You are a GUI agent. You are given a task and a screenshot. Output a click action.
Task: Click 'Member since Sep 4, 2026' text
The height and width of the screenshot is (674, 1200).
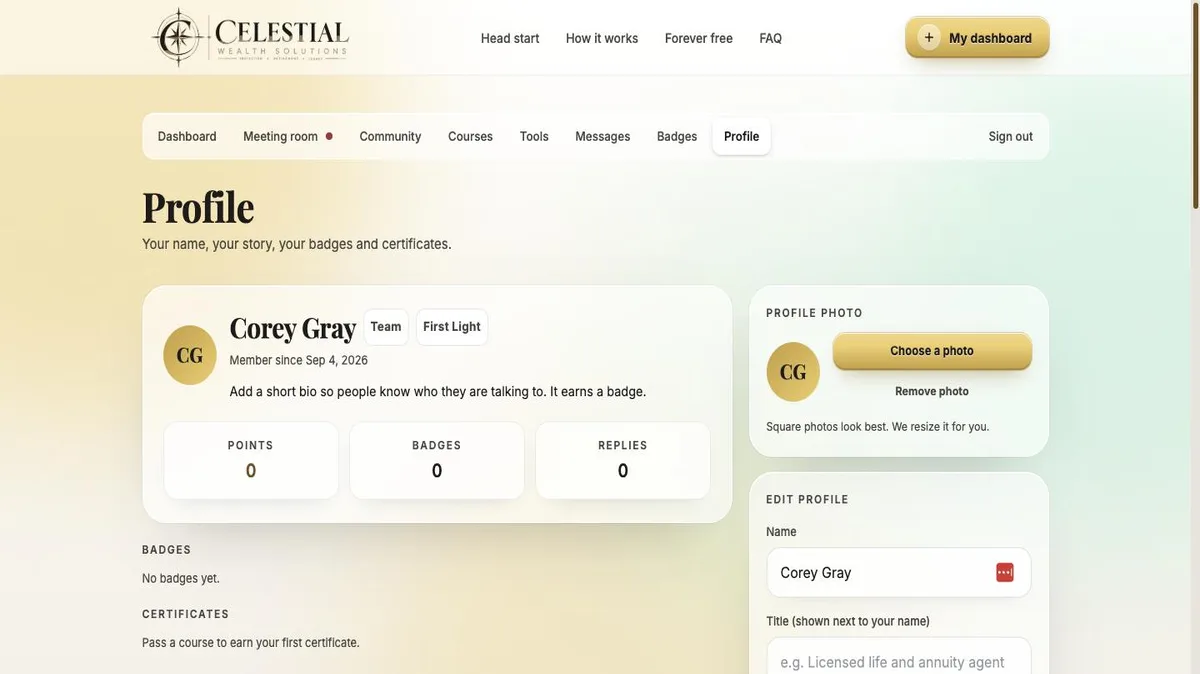[299, 360]
